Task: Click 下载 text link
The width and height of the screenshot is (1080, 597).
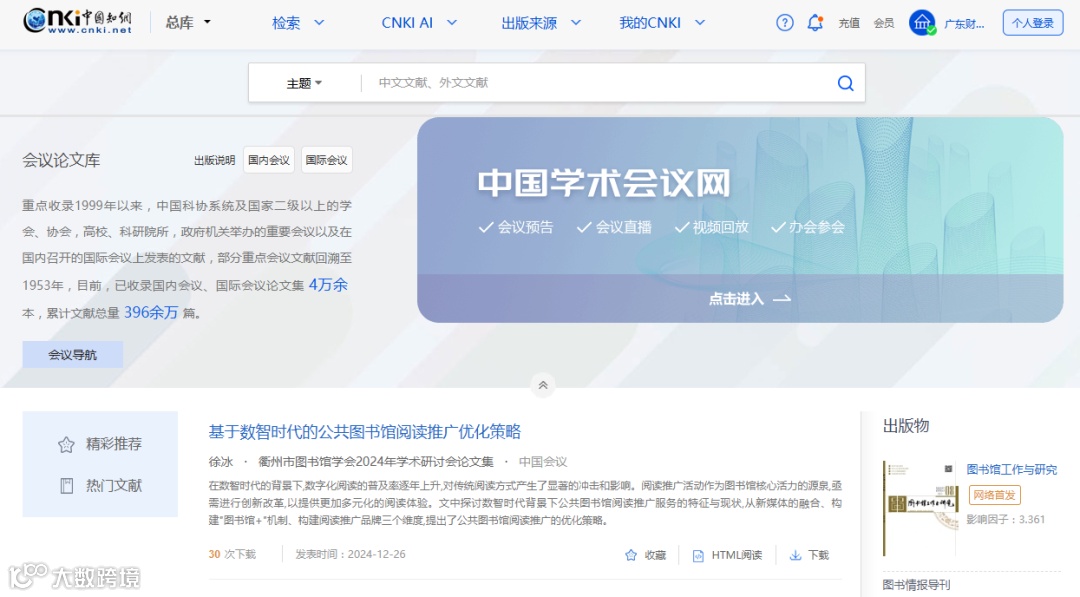Action: tap(818, 555)
